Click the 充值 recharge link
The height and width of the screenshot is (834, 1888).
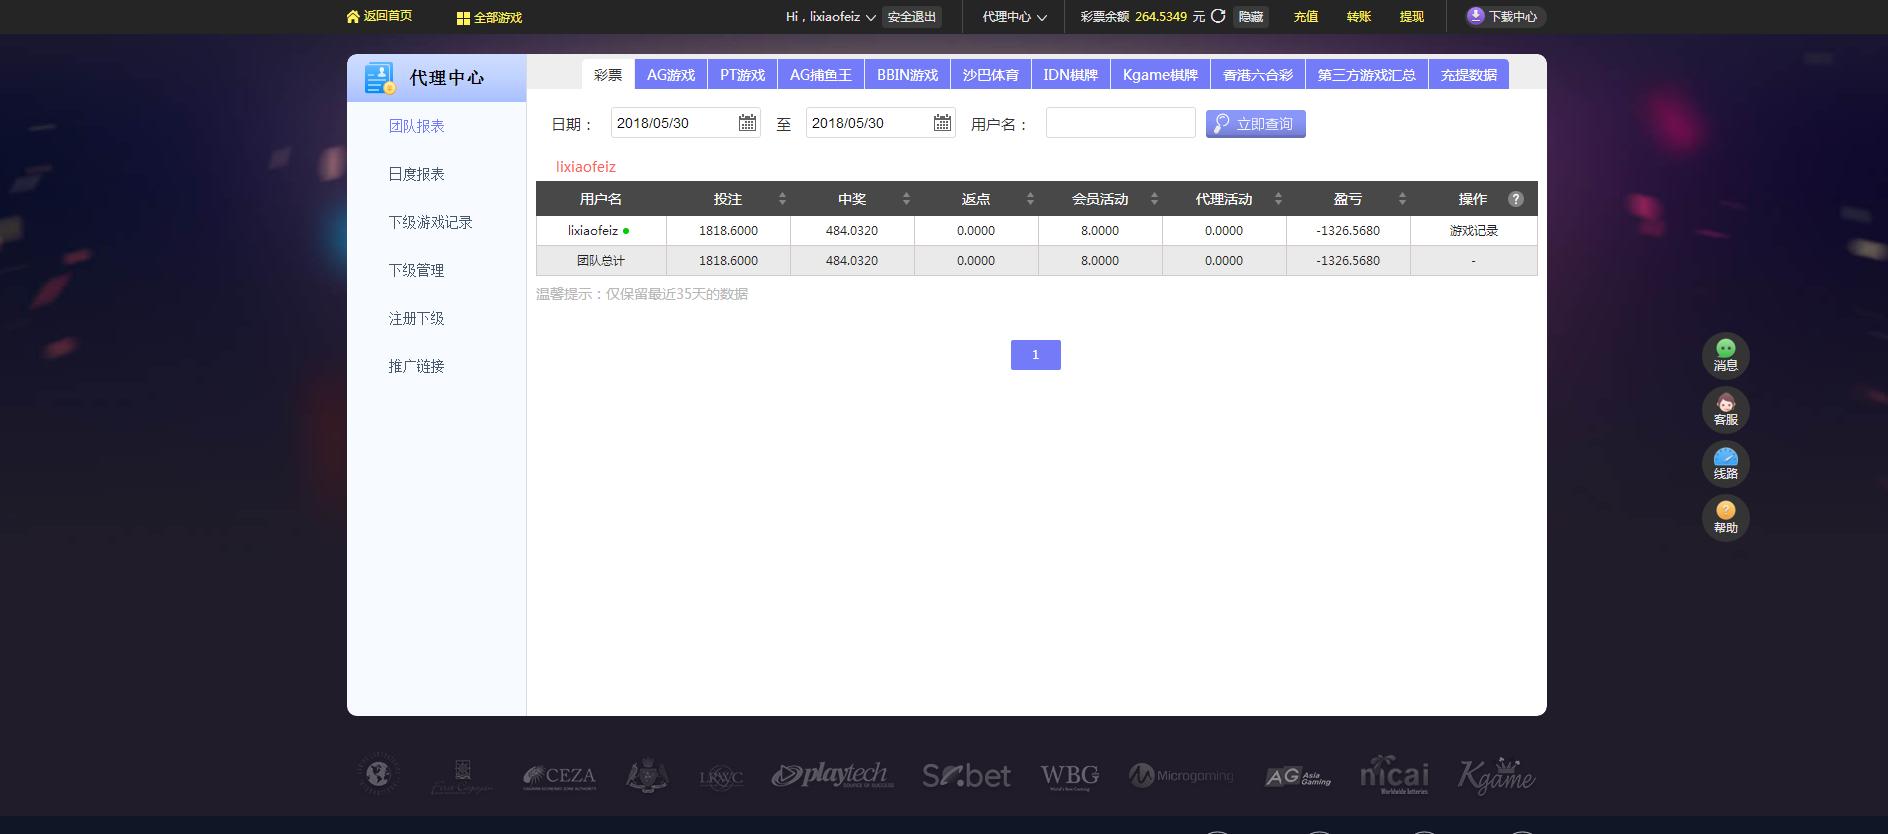(1306, 17)
